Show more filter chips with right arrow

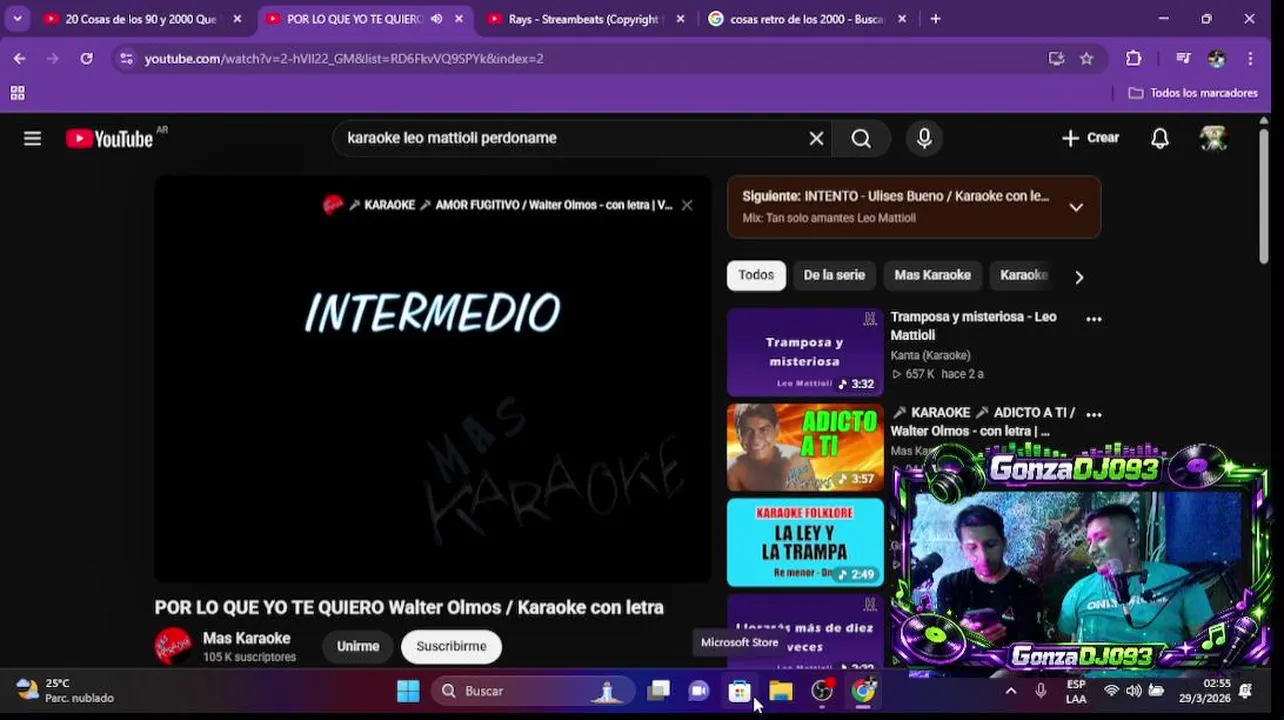[x=1078, y=277]
